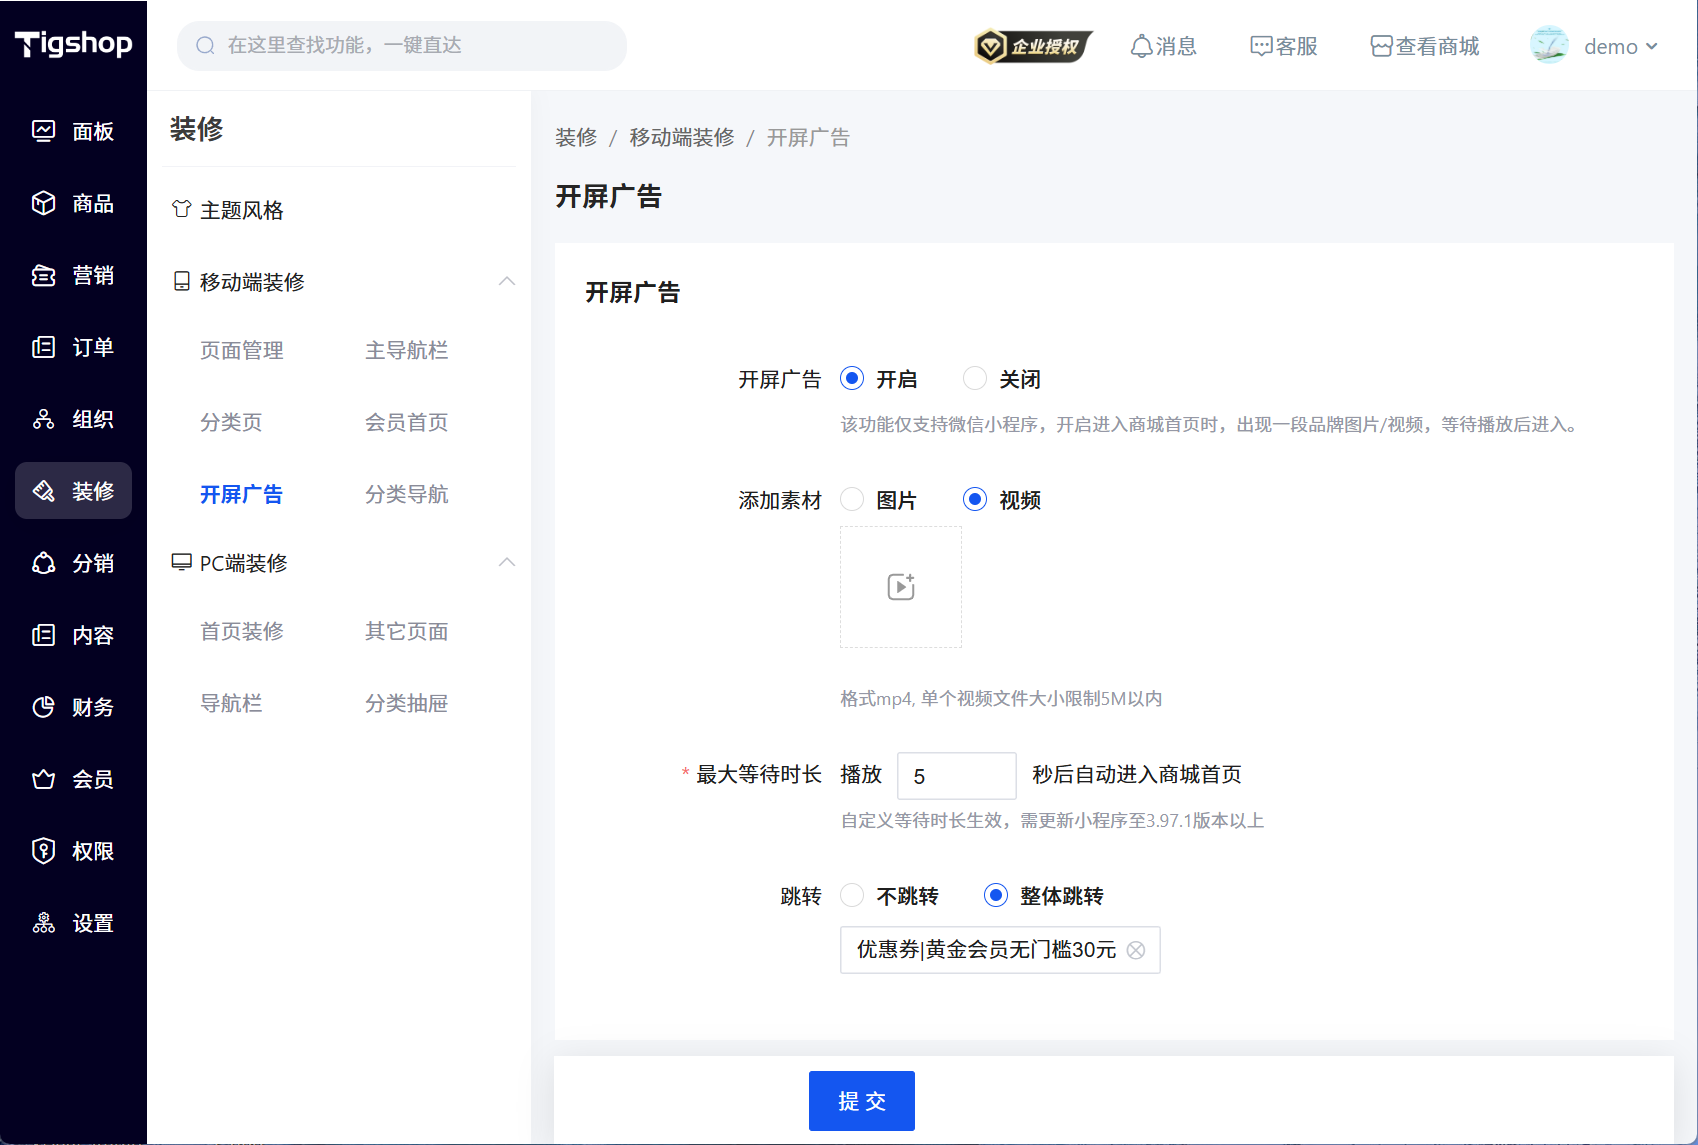Click the max wait seconds input field
Image resolution: width=1698 pixels, height=1145 pixels.
click(956, 776)
